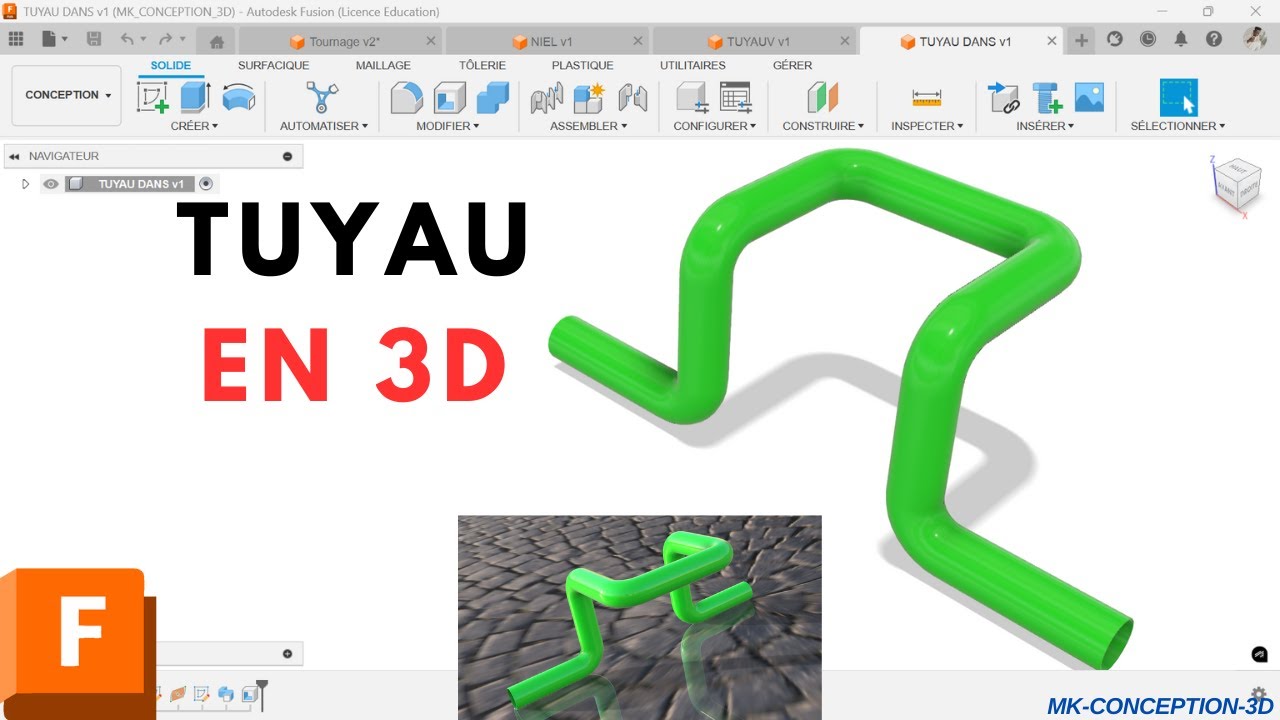Image resolution: width=1280 pixels, height=720 pixels.
Task: Open the user profile avatar
Action: [x=1255, y=39]
